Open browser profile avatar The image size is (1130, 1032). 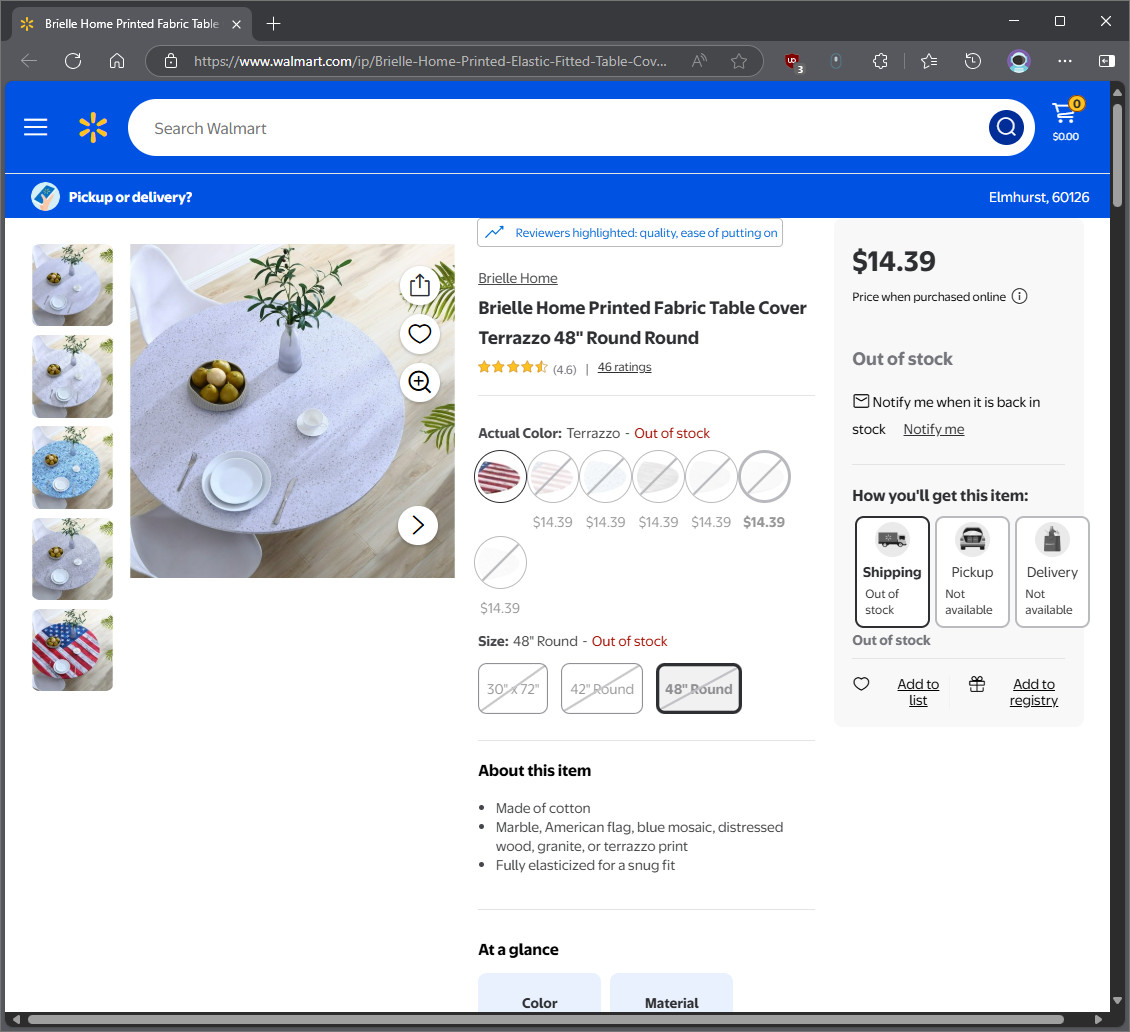coord(1018,61)
